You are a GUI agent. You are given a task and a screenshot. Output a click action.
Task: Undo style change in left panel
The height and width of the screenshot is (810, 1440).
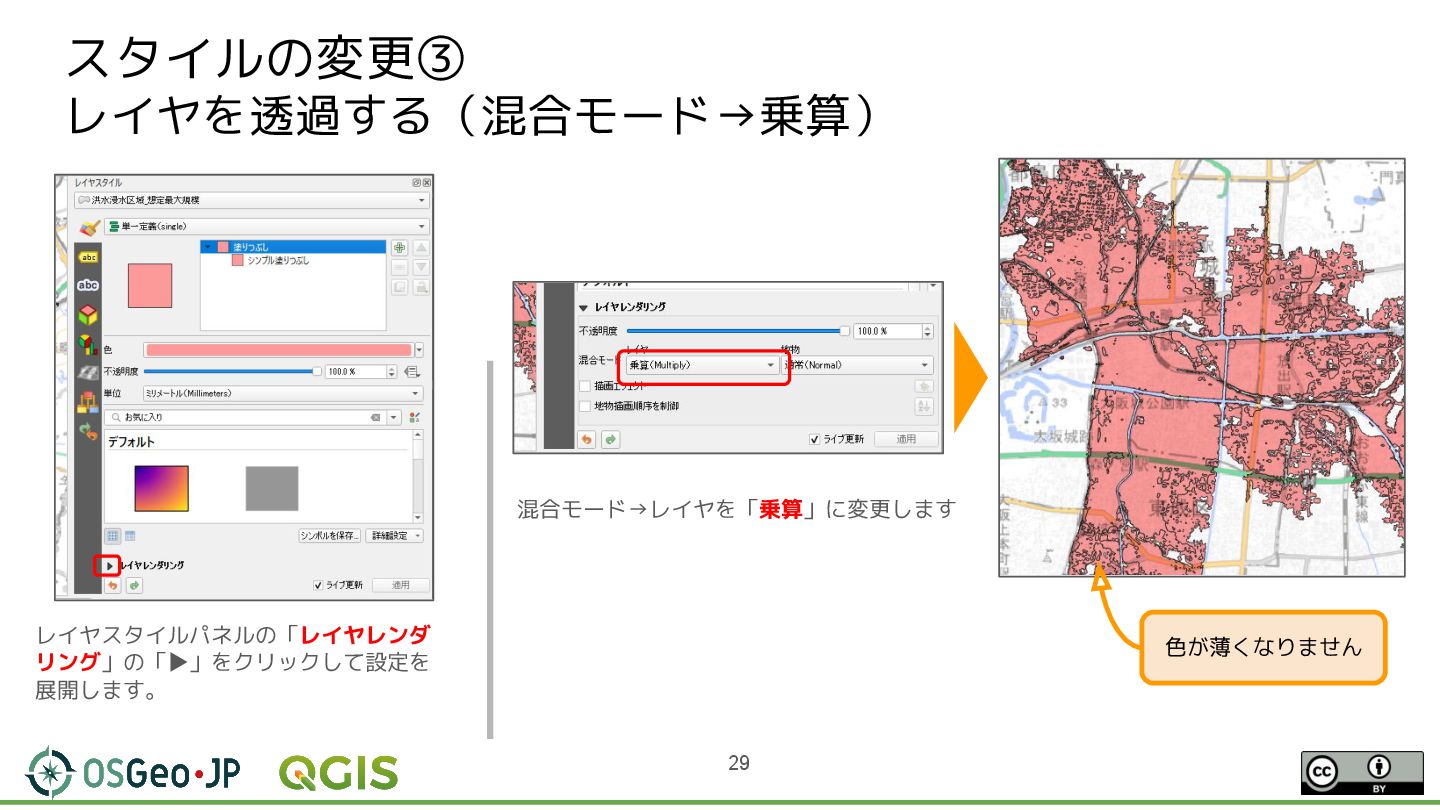coord(113,586)
